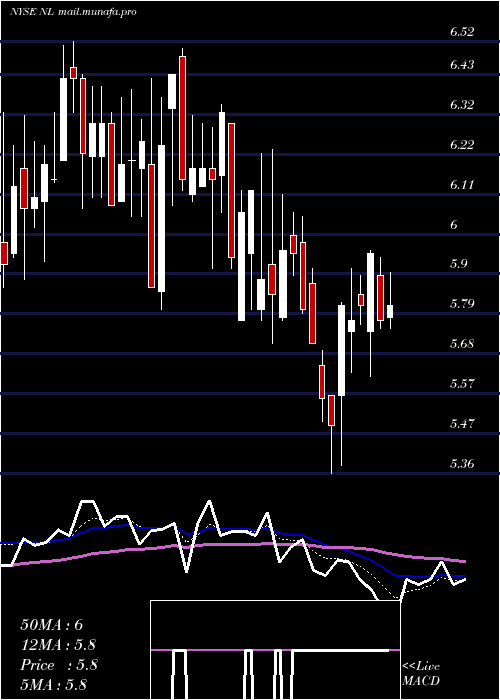The width and height of the screenshot is (500, 700).
Task: Select the lowest red candlestick near 5.47
Action: (x=331, y=410)
